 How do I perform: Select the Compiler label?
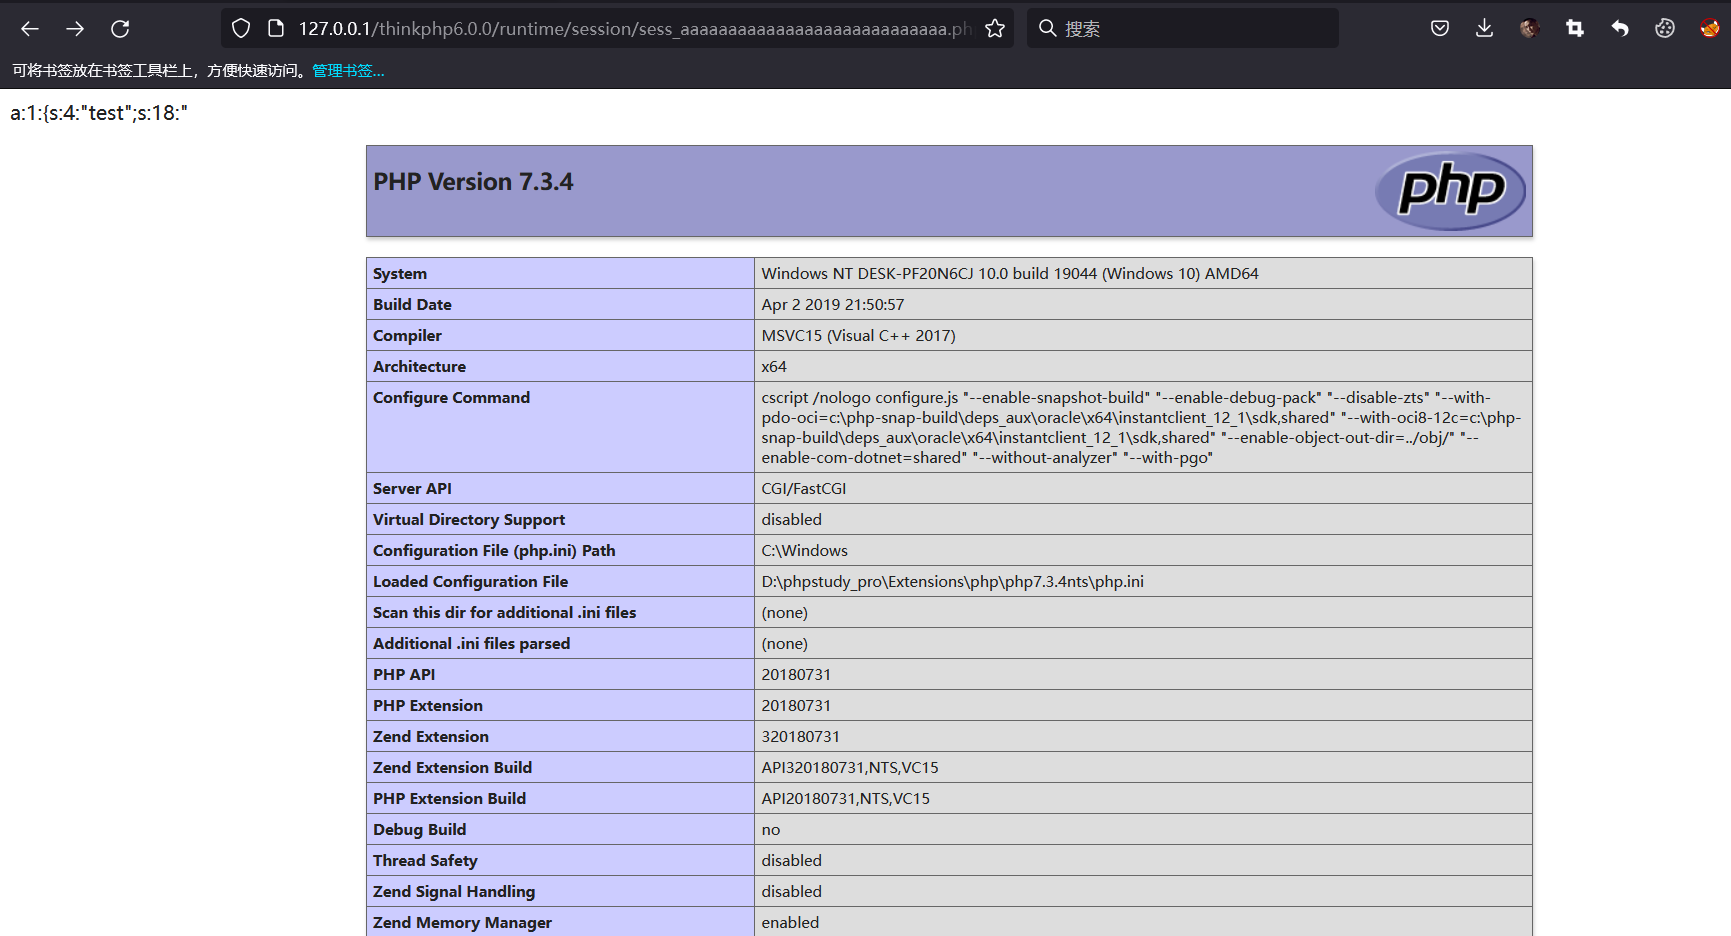click(x=407, y=336)
